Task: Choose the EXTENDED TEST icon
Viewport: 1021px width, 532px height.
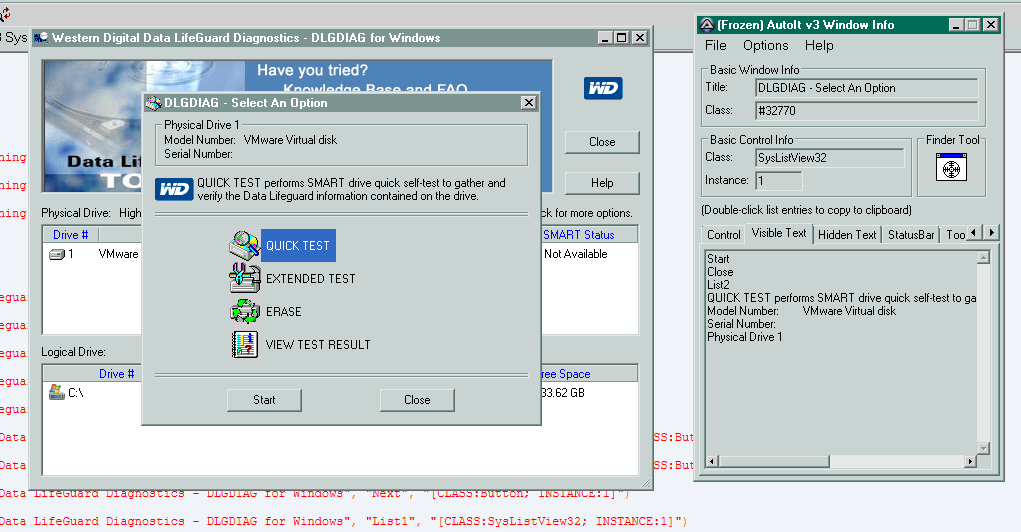Action: click(x=245, y=279)
